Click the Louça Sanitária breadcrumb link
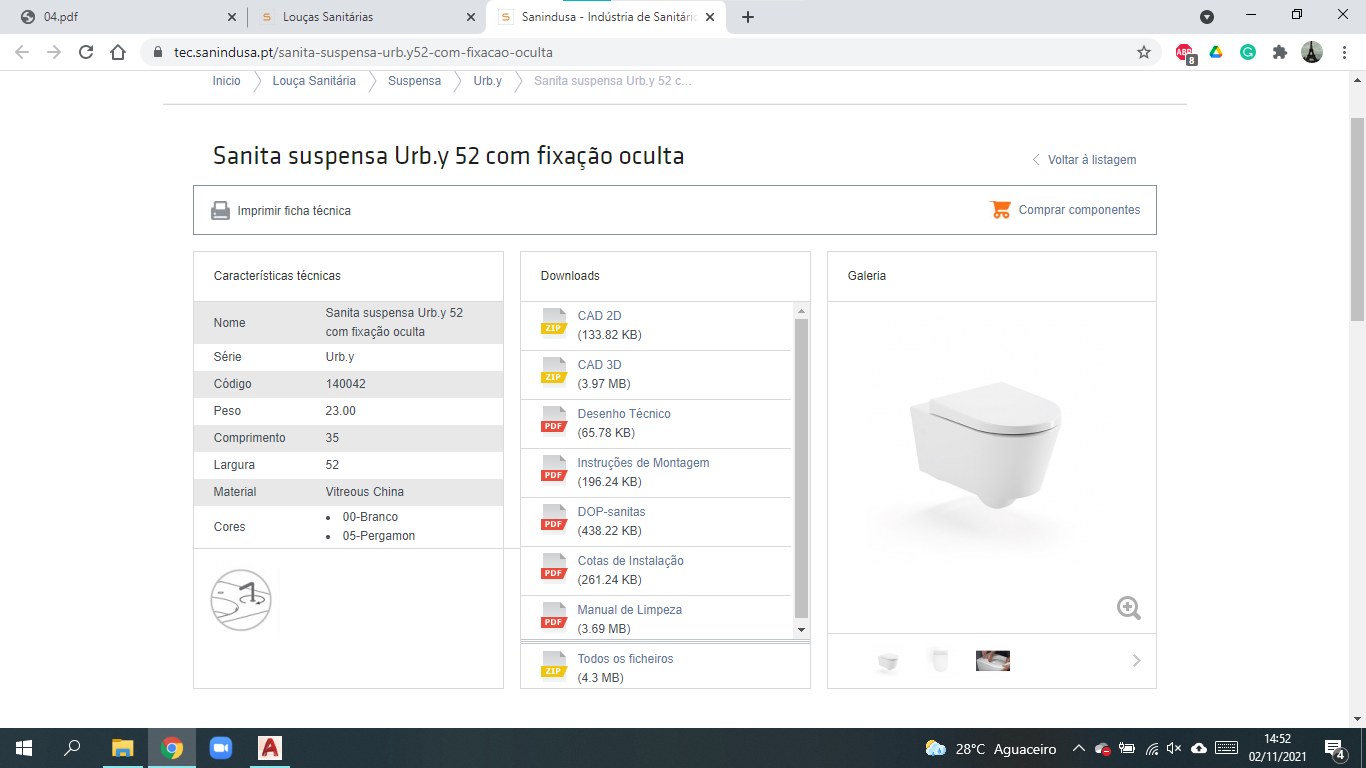 click(x=314, y=81)
